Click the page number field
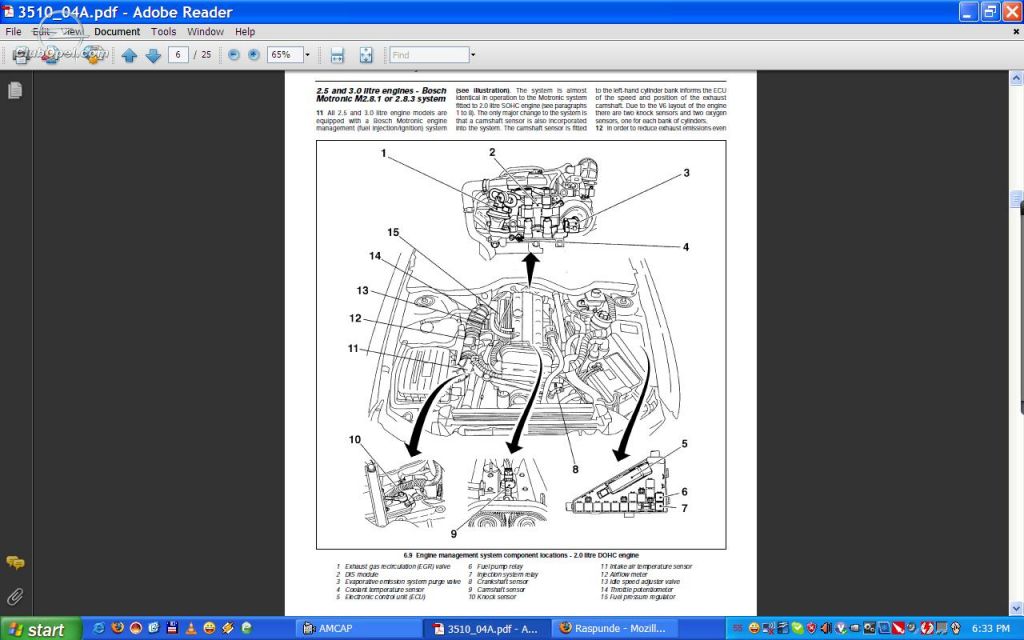Image resolution: width=1024 pixels, height=640 pixels. [x=178, y=55]
